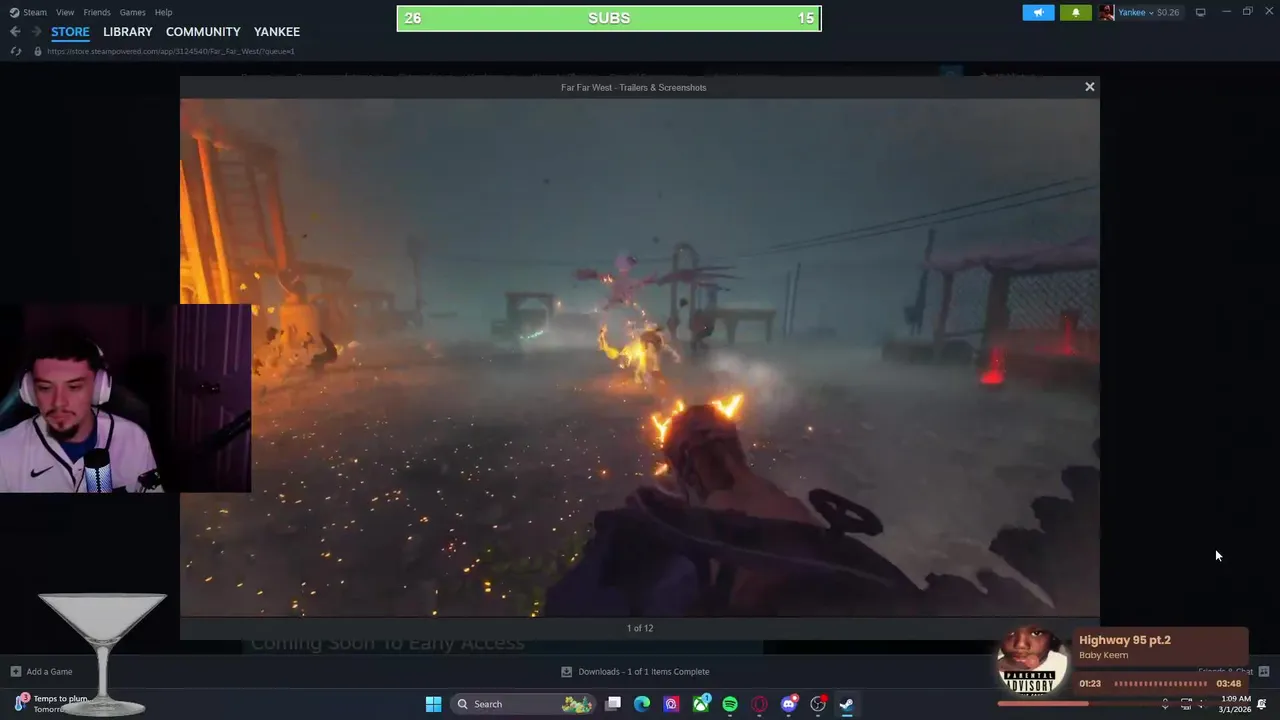Click the padlock site security icon

tap(38, 51)
